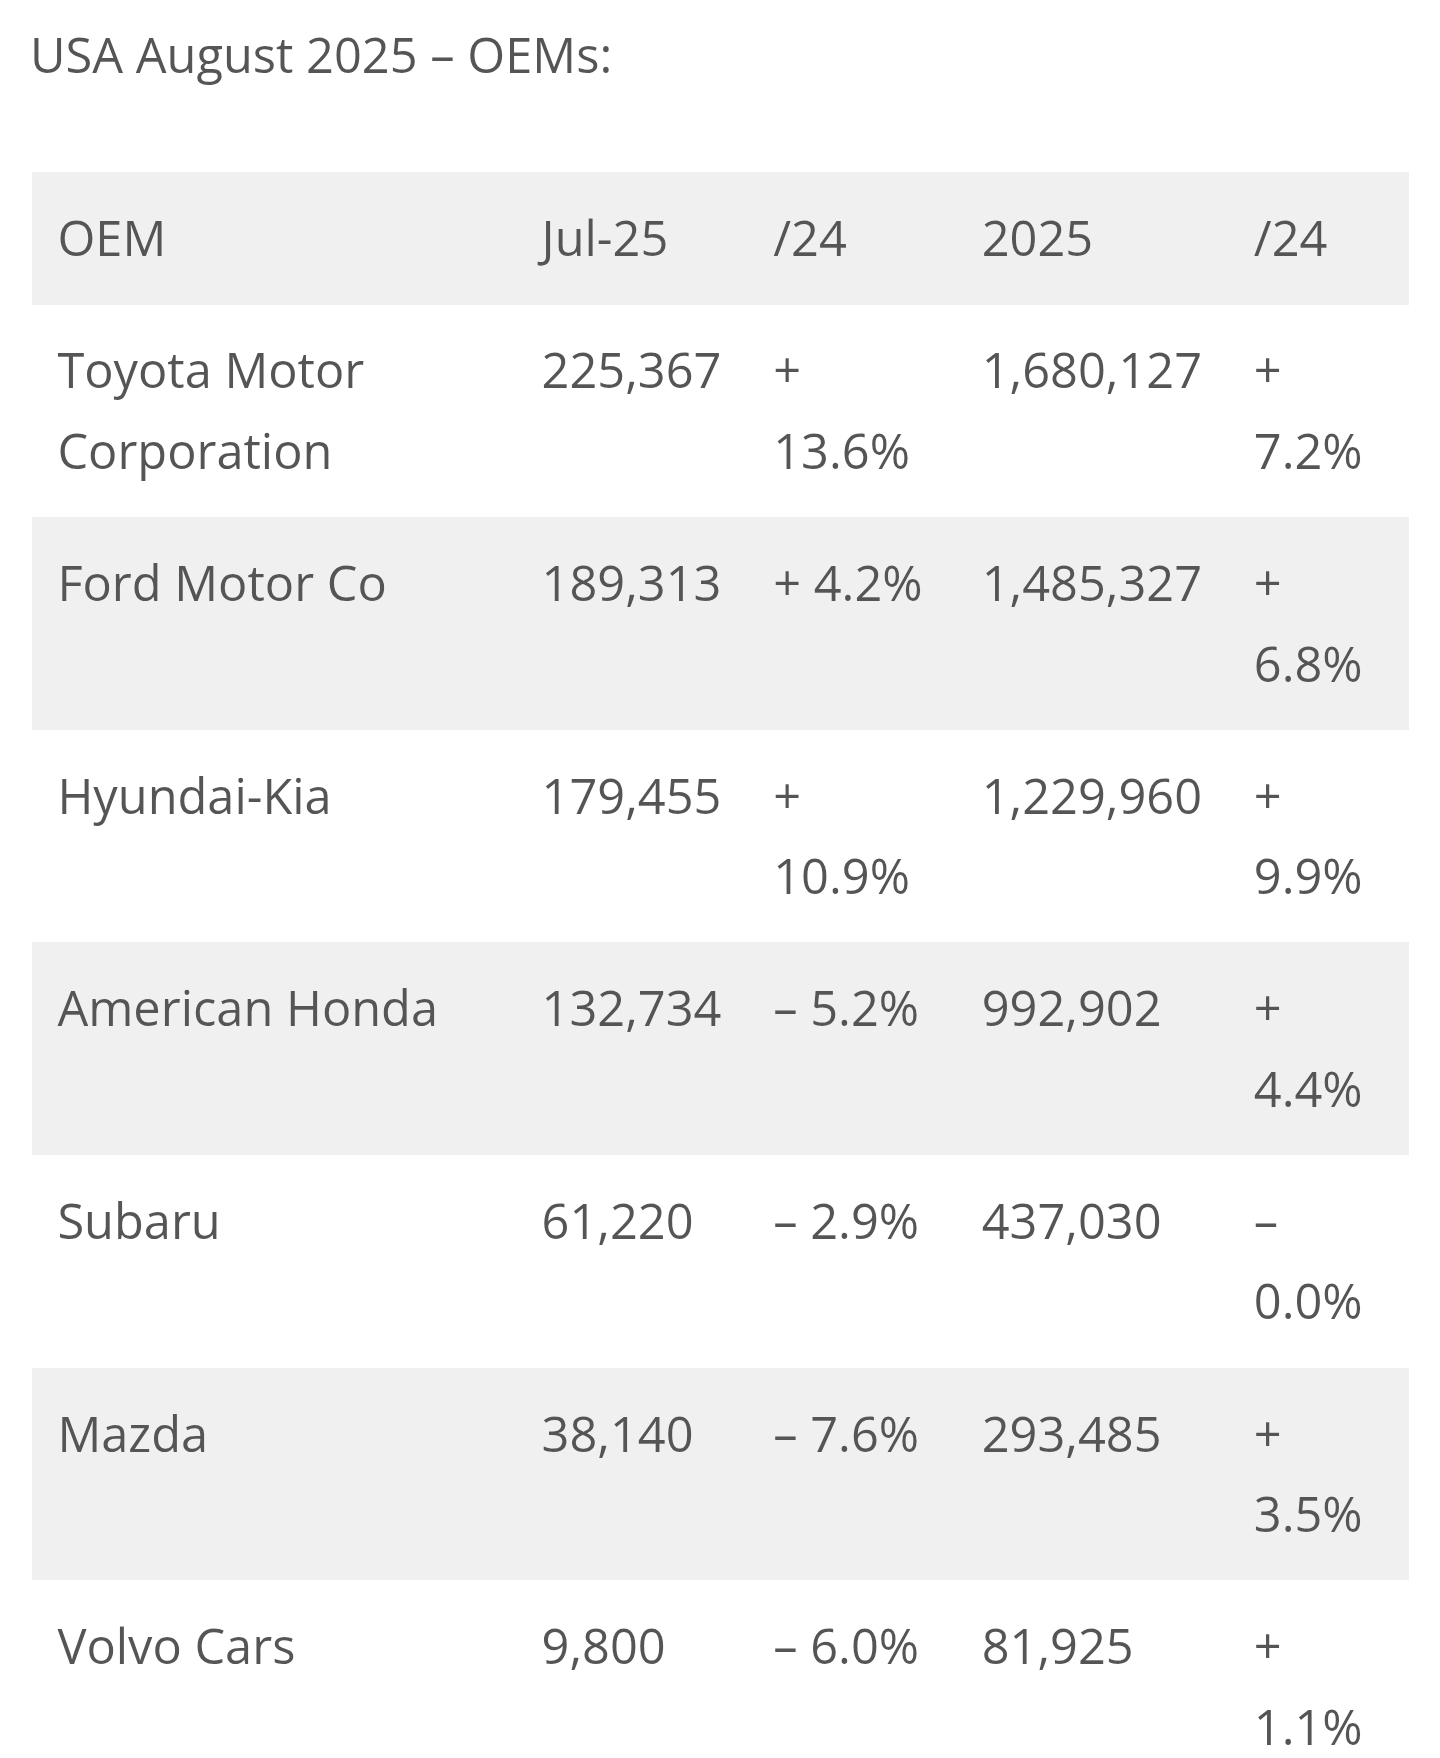Select the Volvo Cars name cell

click(x=176, y=1647)
